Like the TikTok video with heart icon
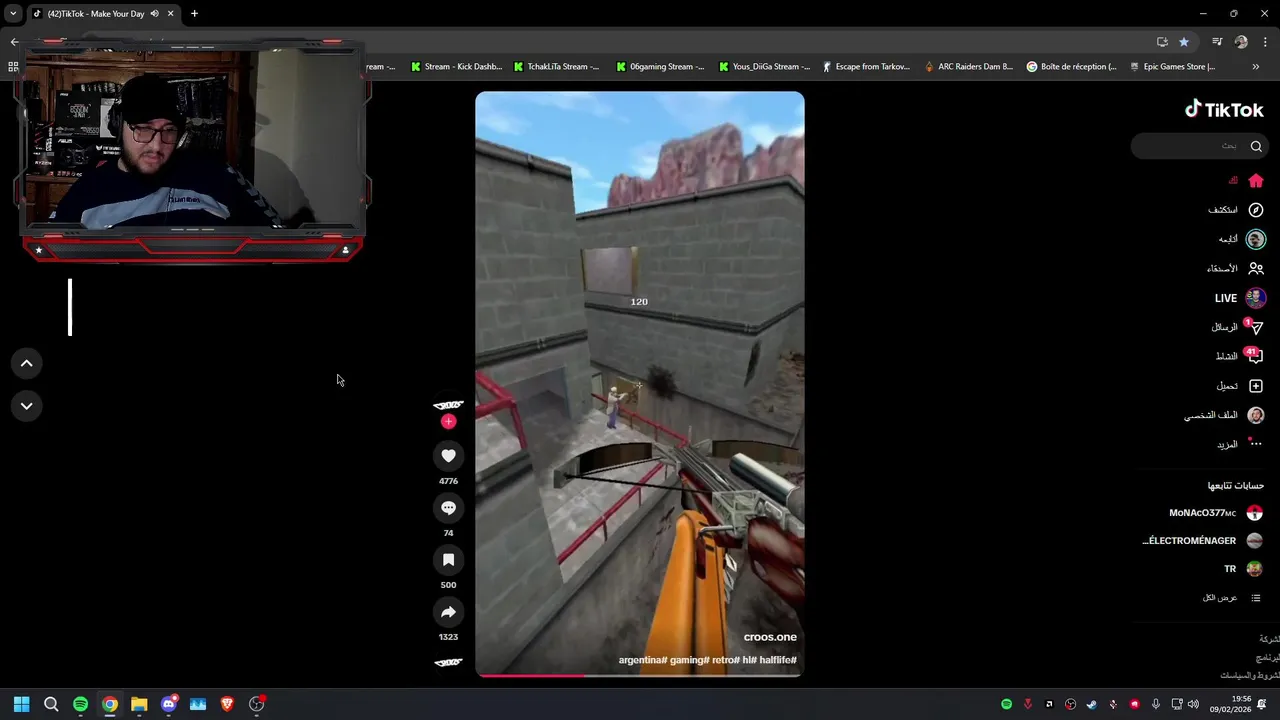Viewport: 1280px width, 720px height. click(x=448, y=456)
